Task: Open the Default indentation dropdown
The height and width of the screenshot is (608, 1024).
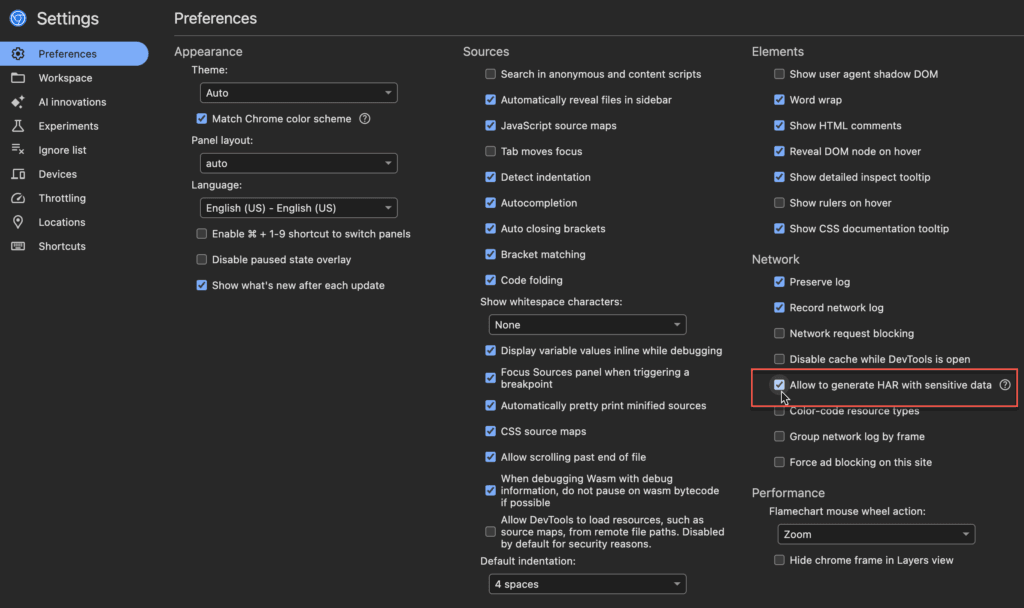Action: click(x=587, y=583)
